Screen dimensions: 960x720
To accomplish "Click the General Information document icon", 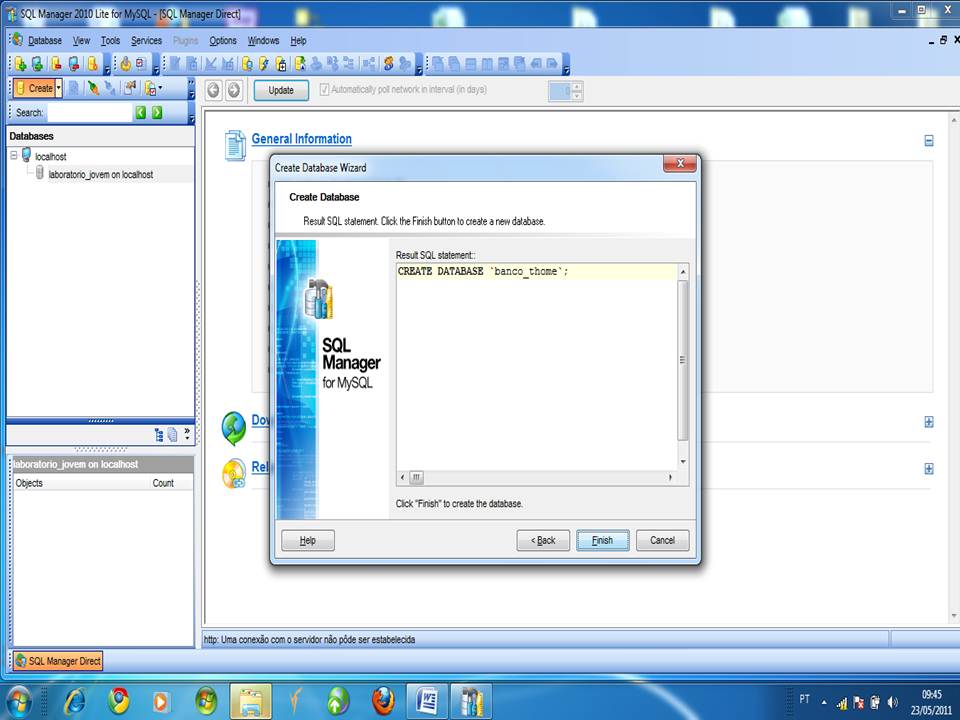I will tap(234, 145).
